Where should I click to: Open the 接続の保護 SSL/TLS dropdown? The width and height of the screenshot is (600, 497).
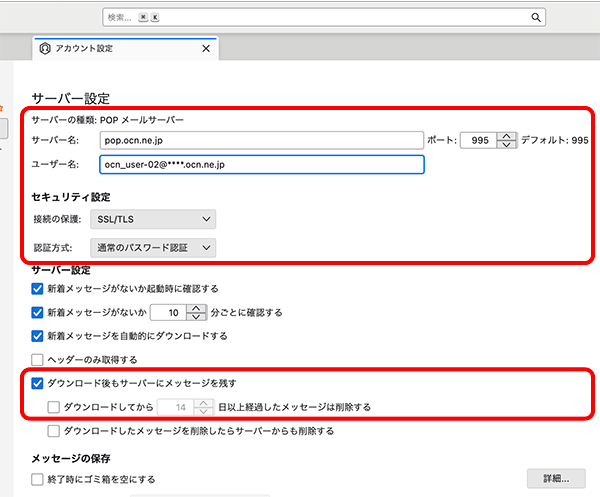157,218
